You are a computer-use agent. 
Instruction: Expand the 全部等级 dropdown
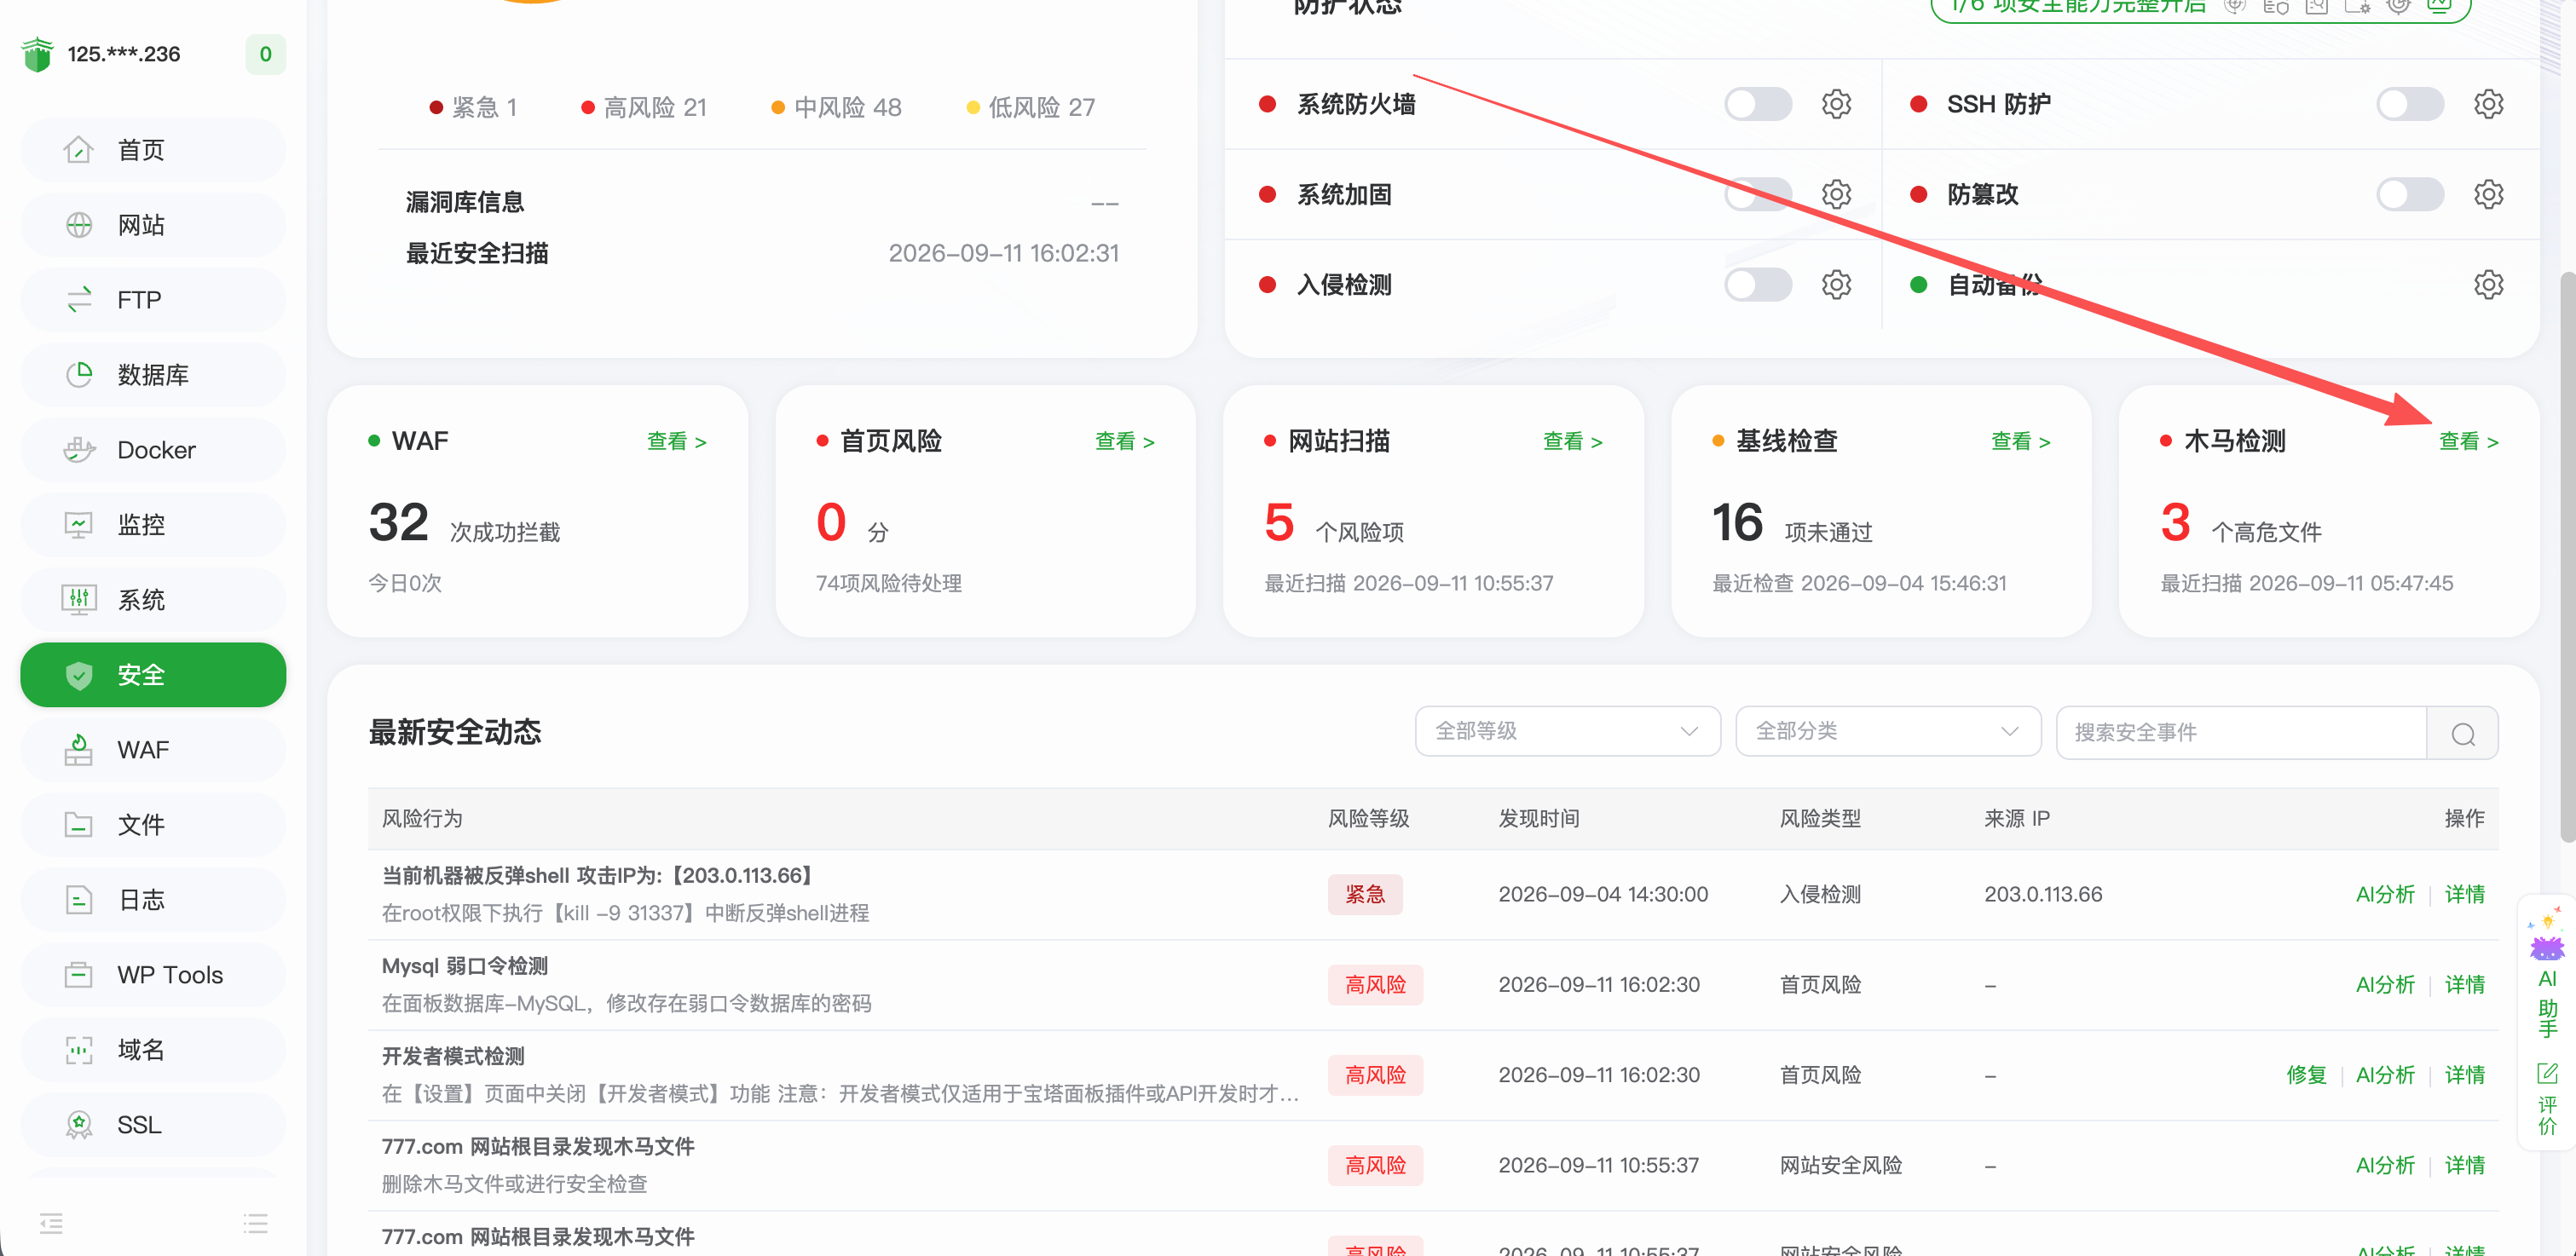tap(1567, 731)
